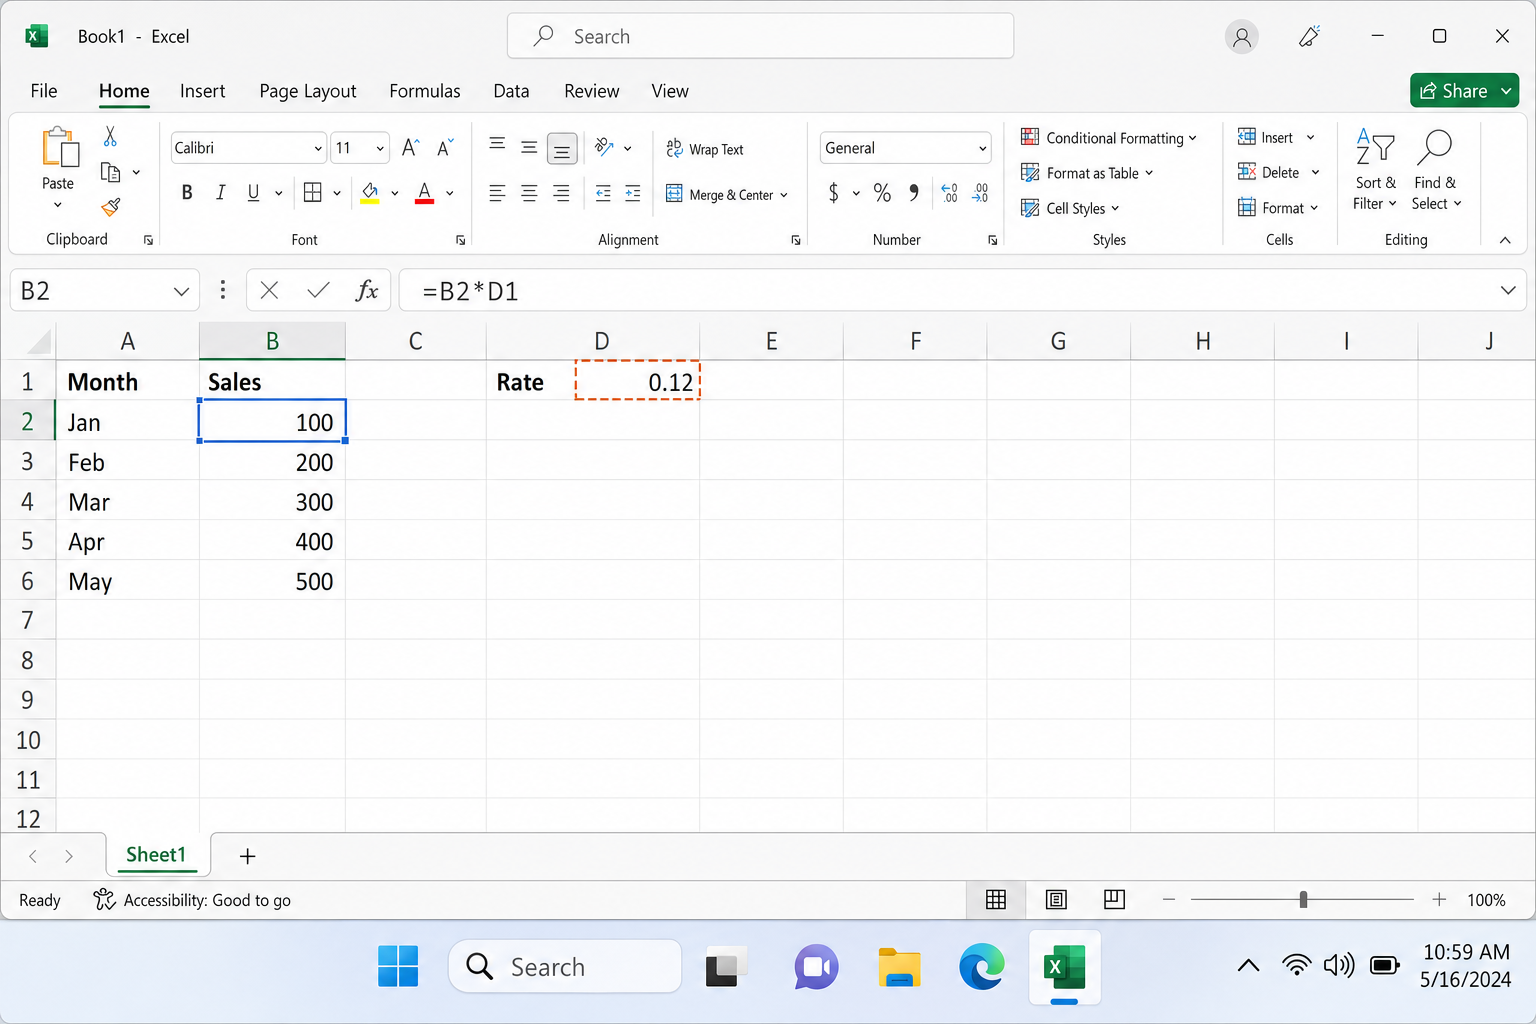The width and height of the screenshot is (1536, 1024).
Task: Apply red Font Color
Action: pos(424,192)
